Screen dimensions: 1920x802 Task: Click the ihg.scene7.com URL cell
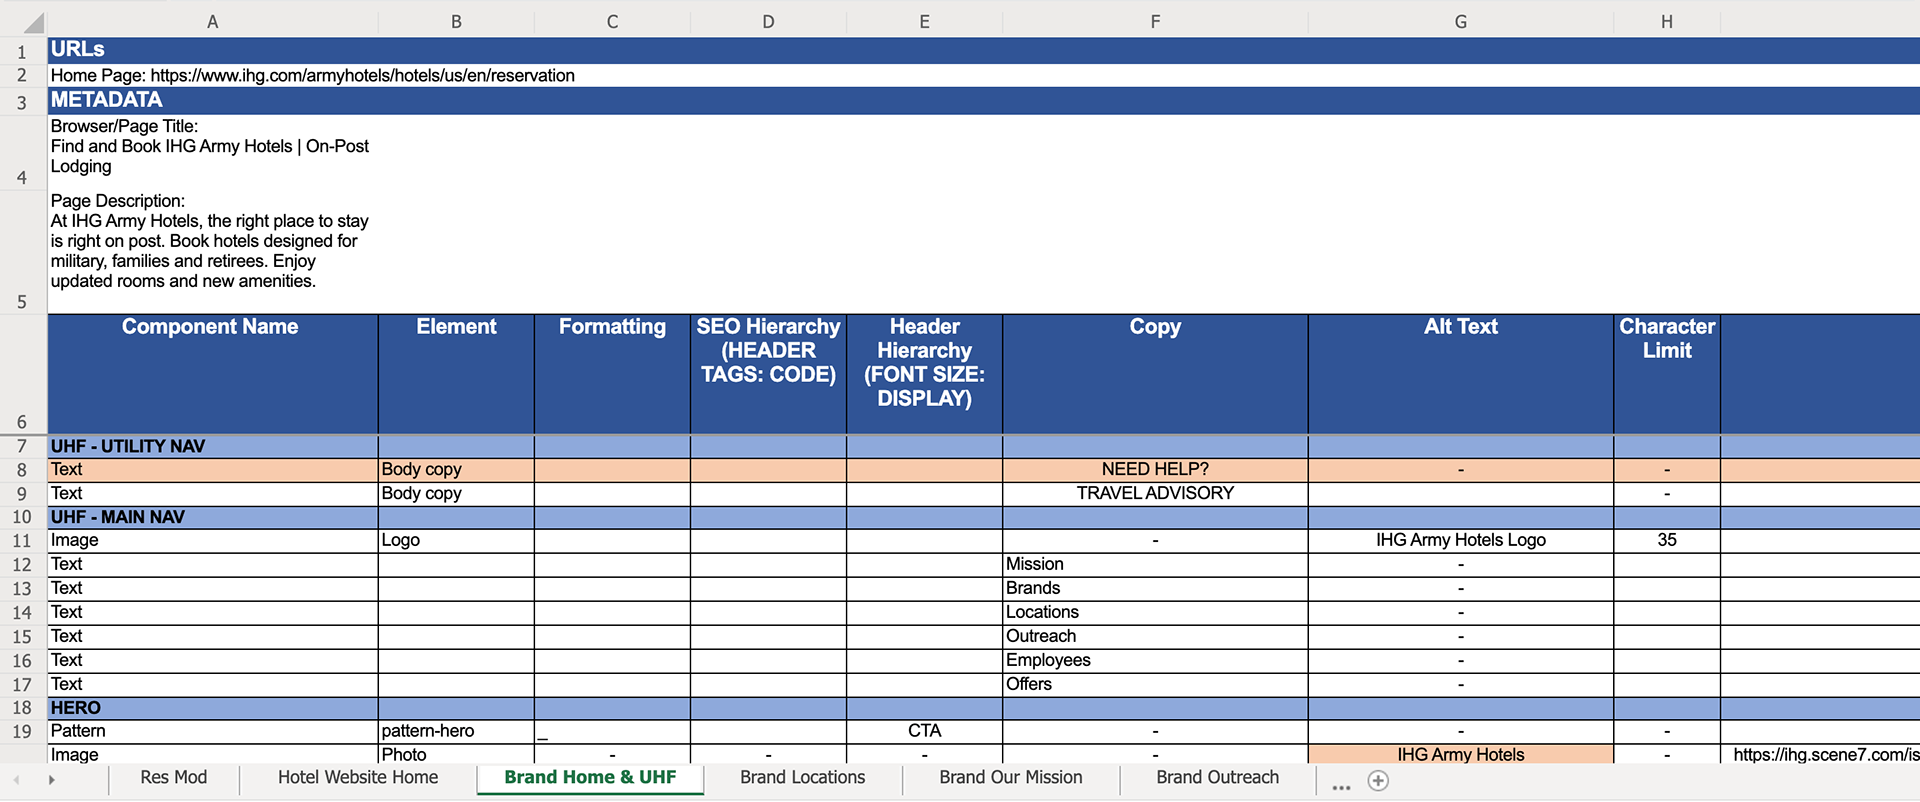pos(1820,754)
